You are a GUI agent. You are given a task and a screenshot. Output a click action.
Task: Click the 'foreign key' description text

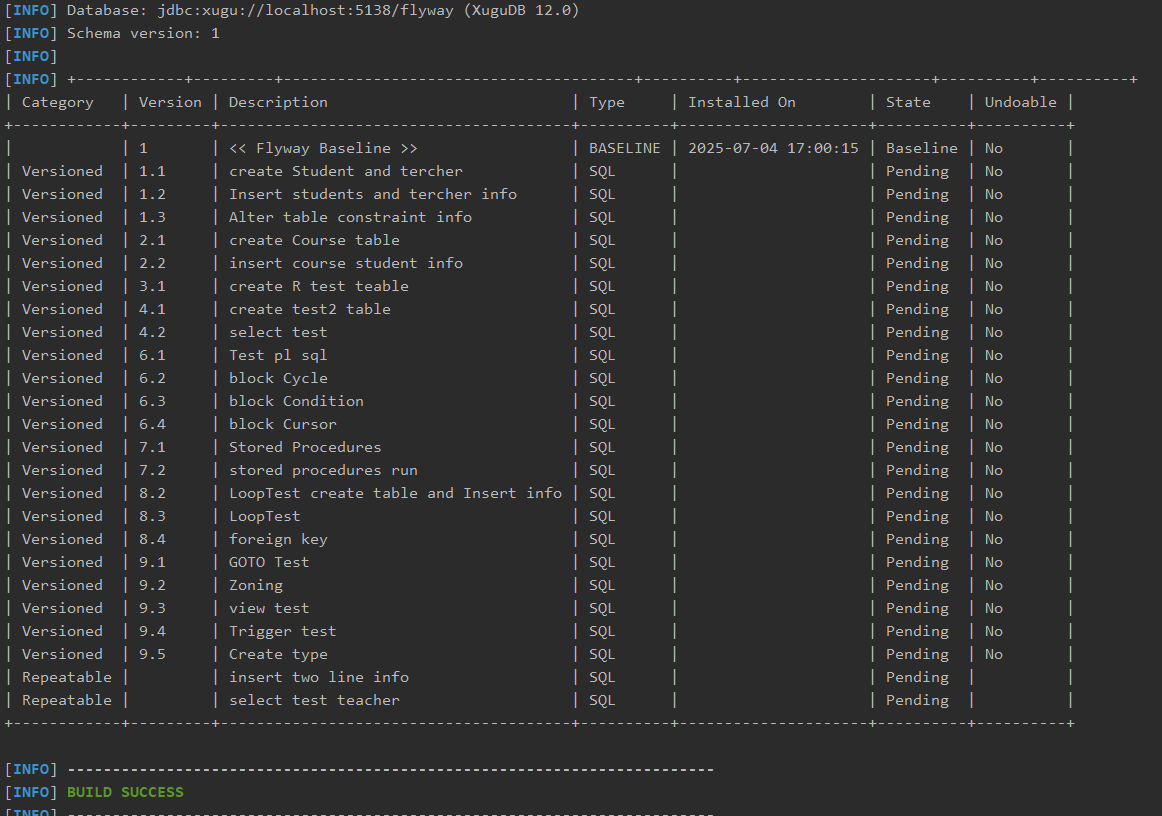click(x=278, y=539)
